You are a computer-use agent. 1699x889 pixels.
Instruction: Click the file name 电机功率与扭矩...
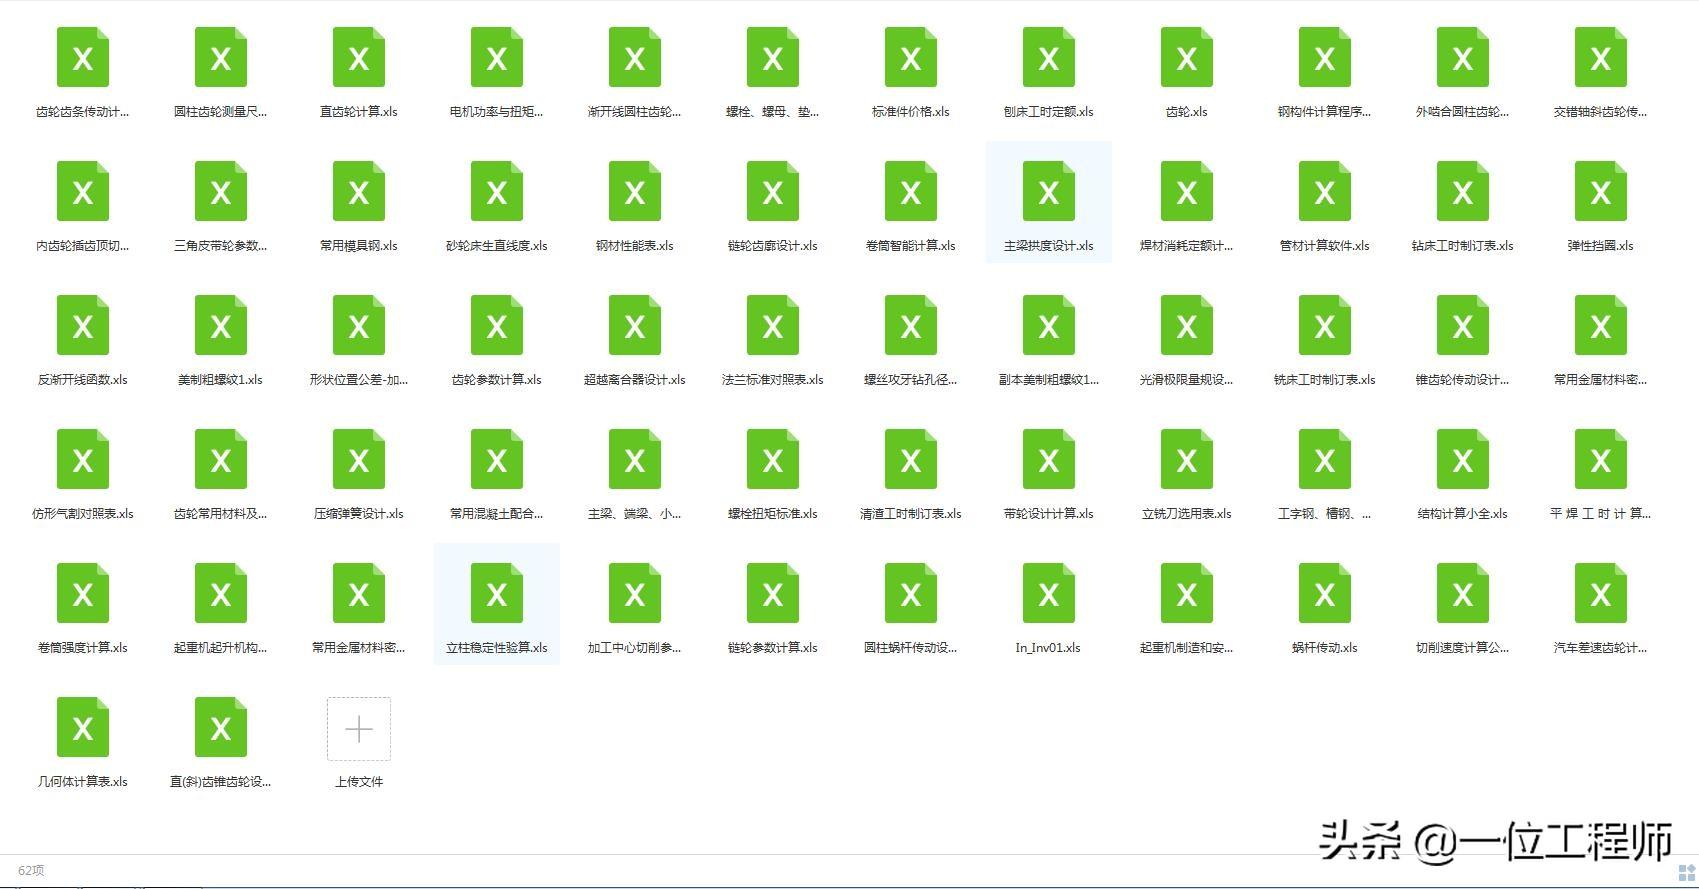(497, 112)
